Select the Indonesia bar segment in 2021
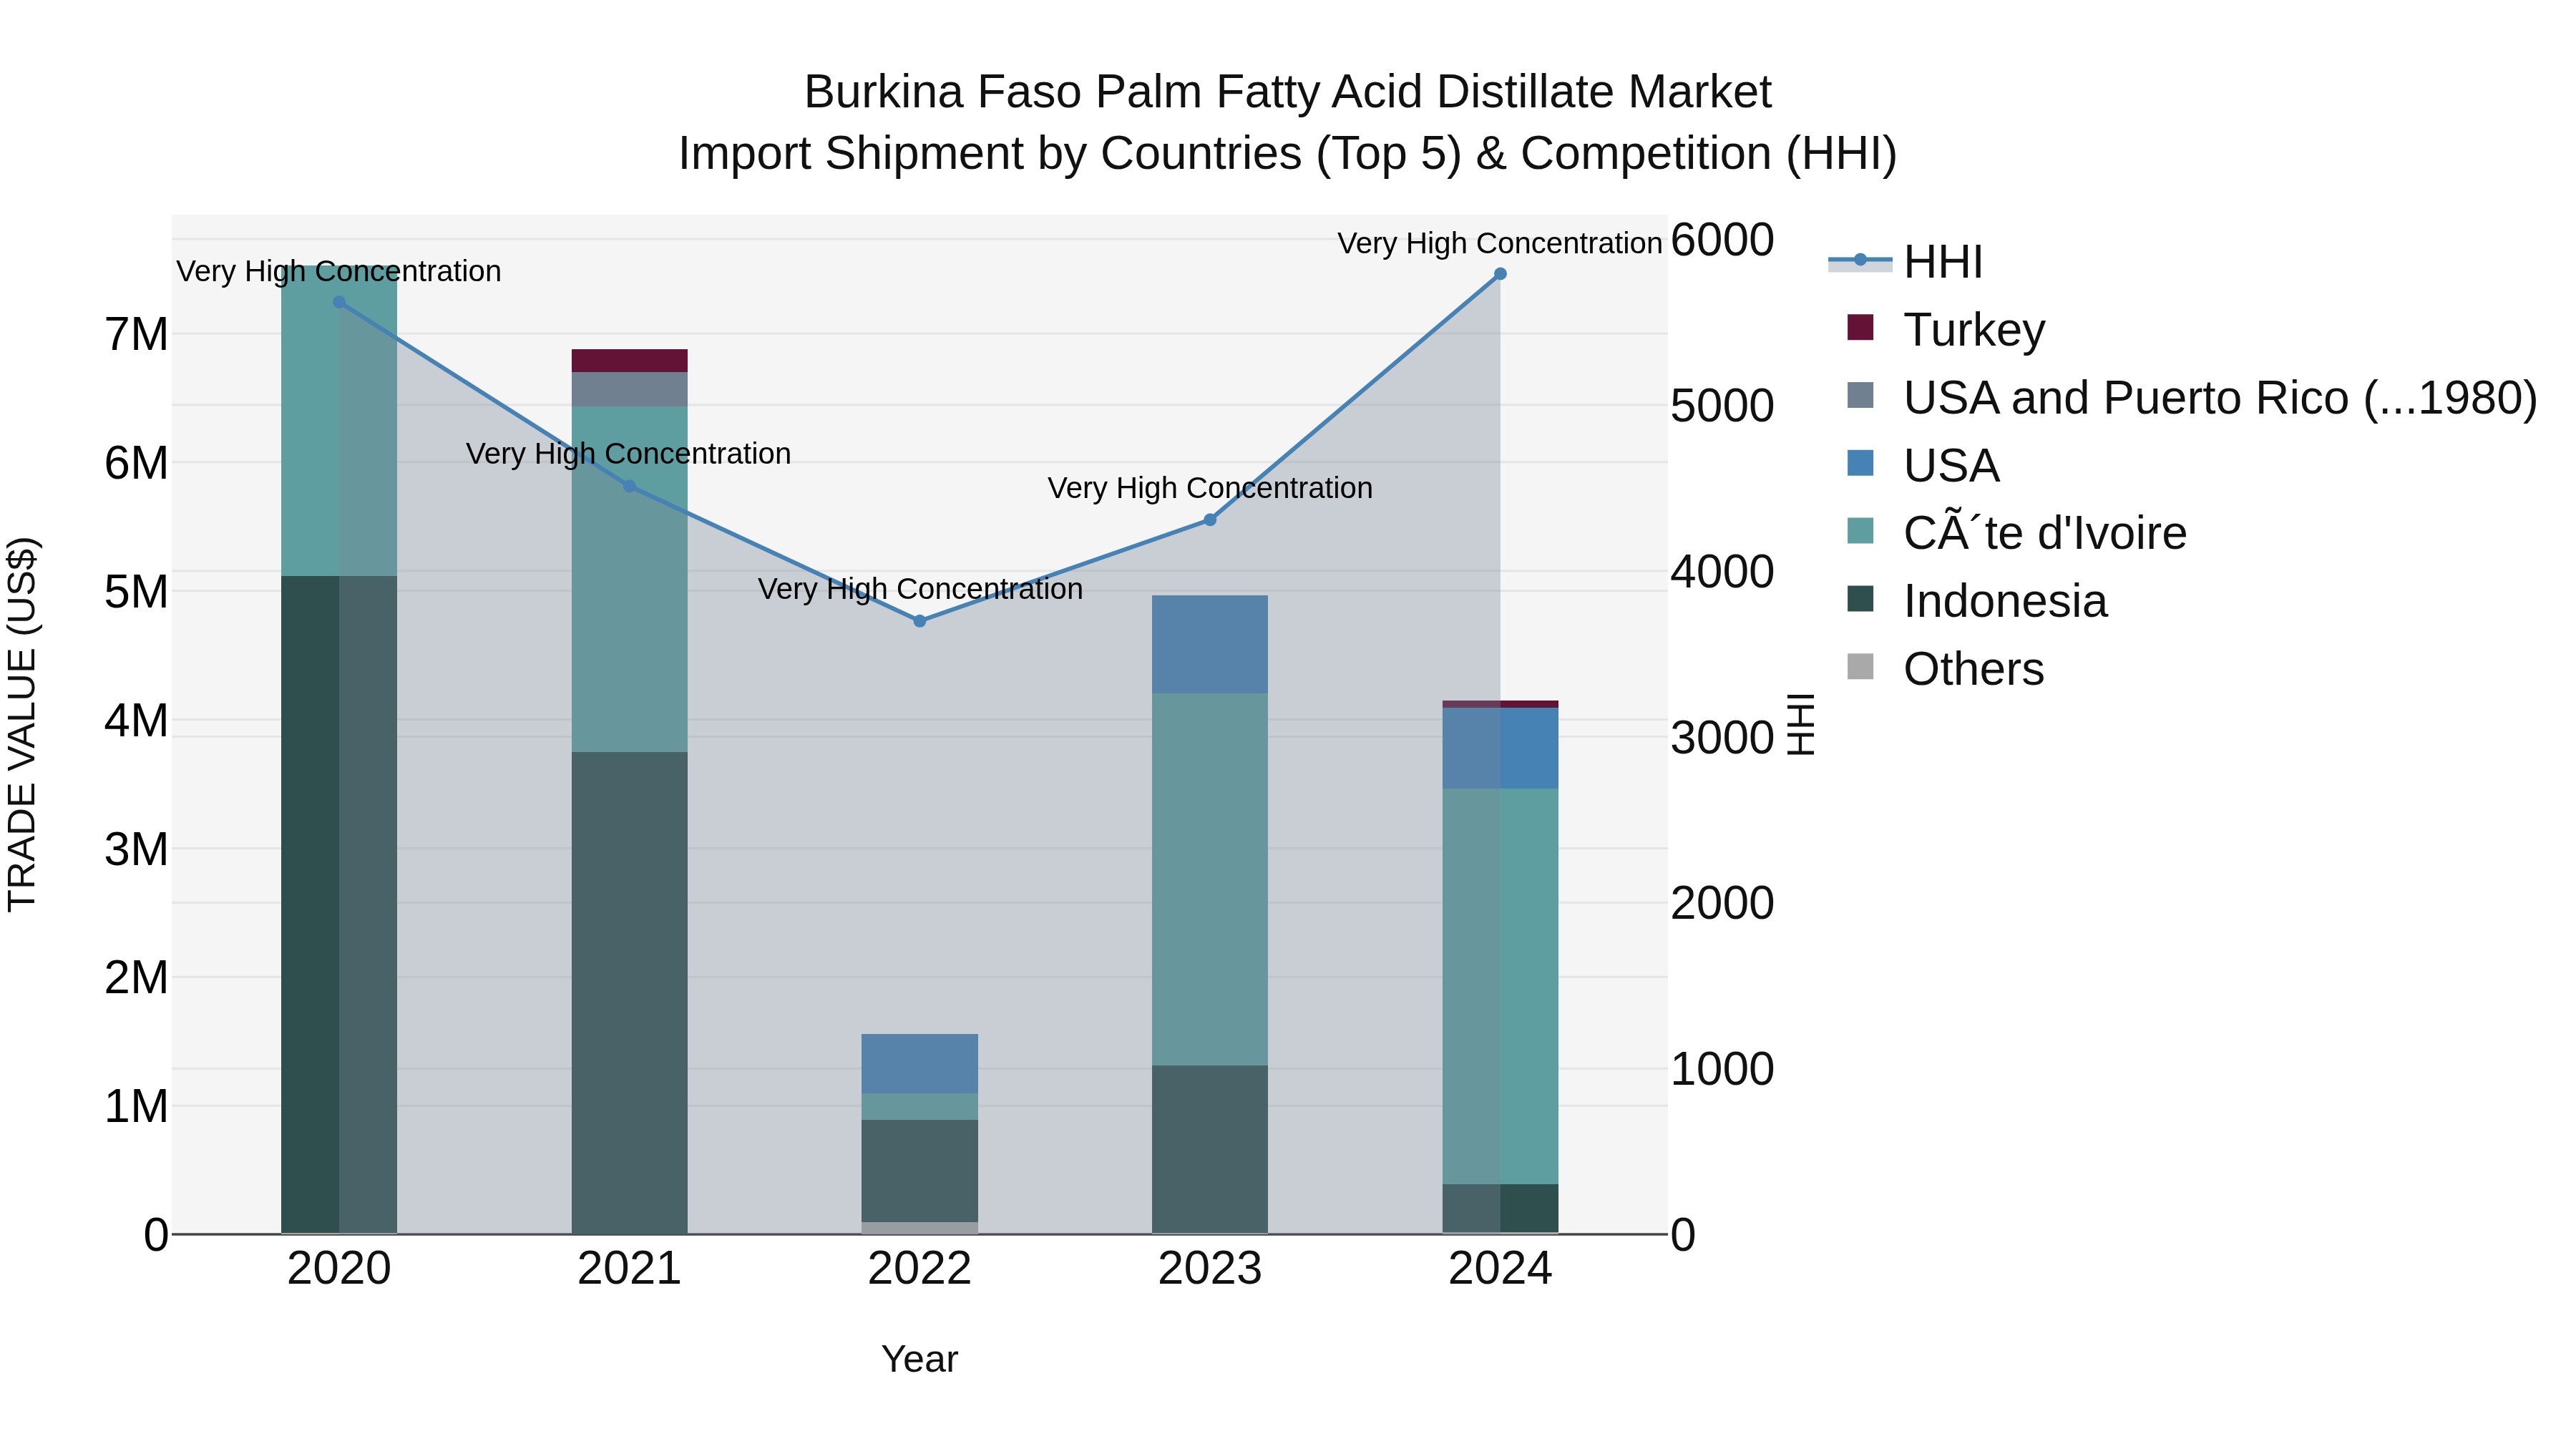The width and height of the screenshot is (2576, 1449). coord(629,993)
